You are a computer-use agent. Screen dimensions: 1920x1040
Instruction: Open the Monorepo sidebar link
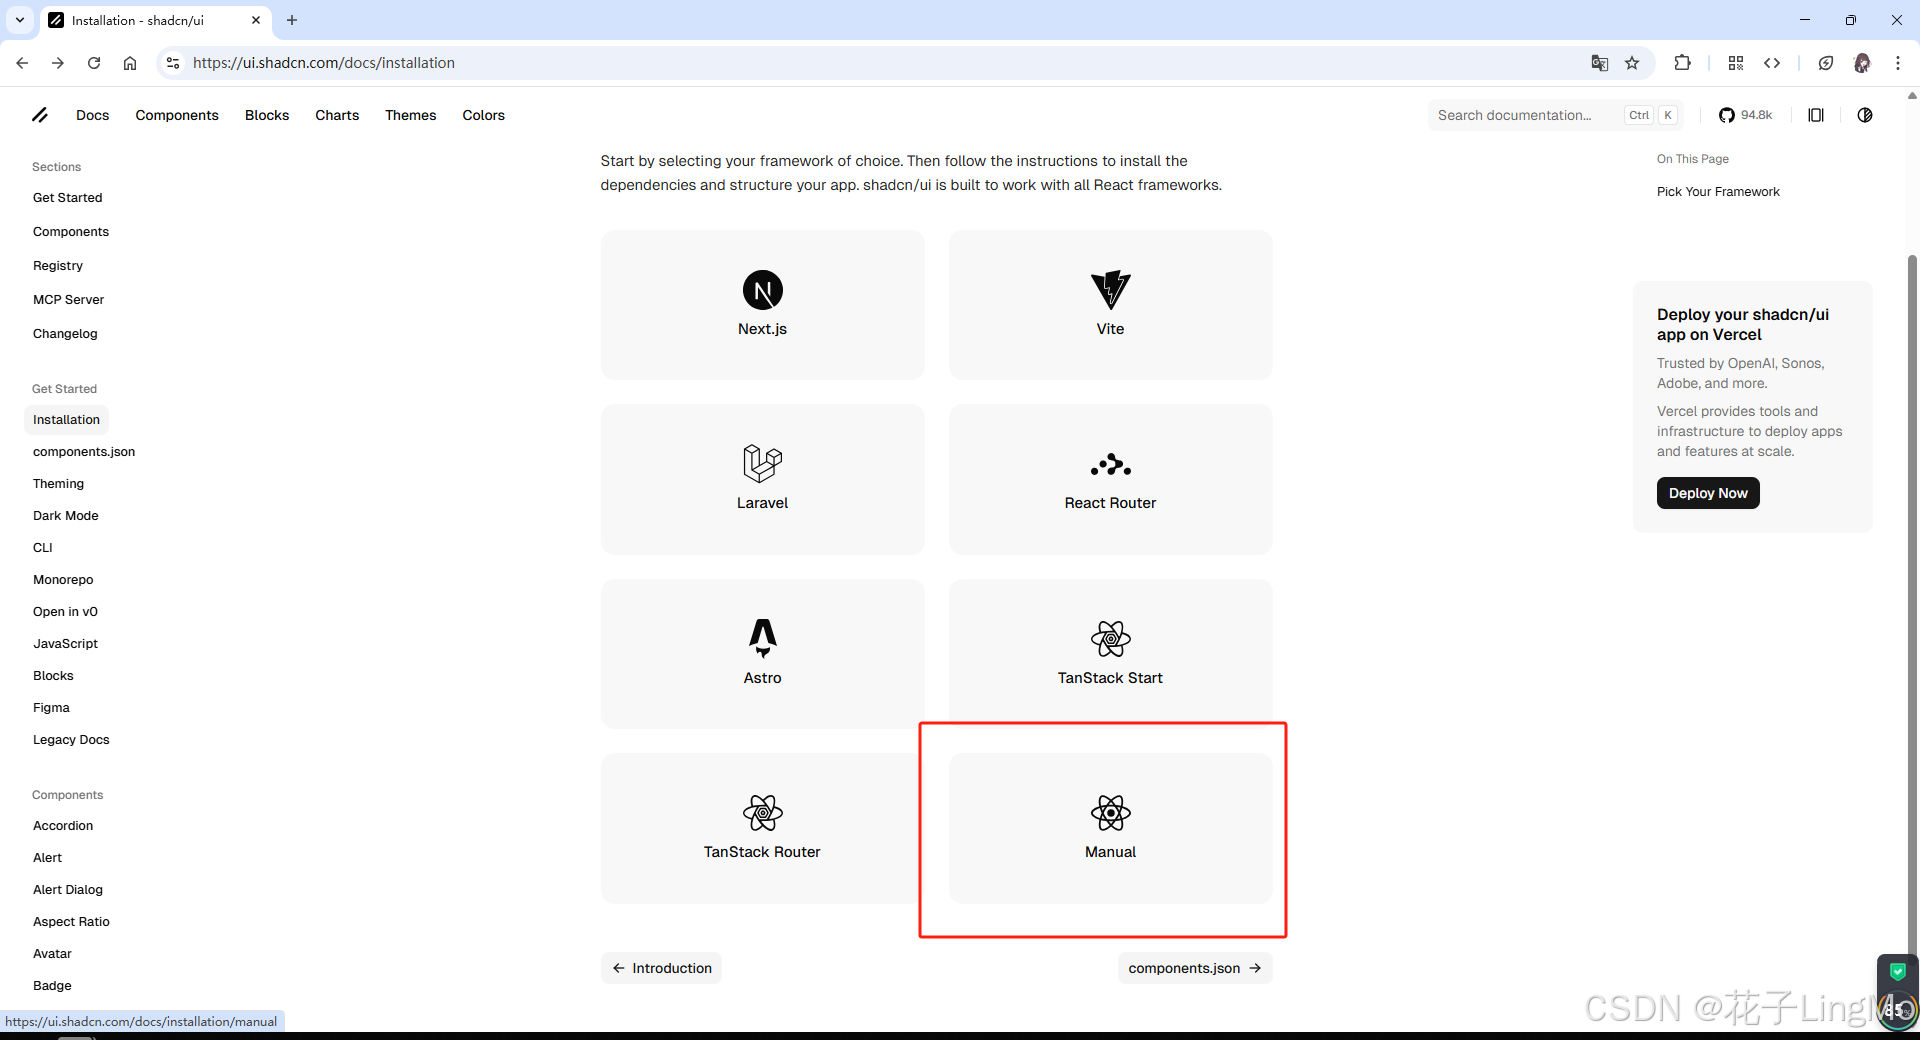(63, 580)
